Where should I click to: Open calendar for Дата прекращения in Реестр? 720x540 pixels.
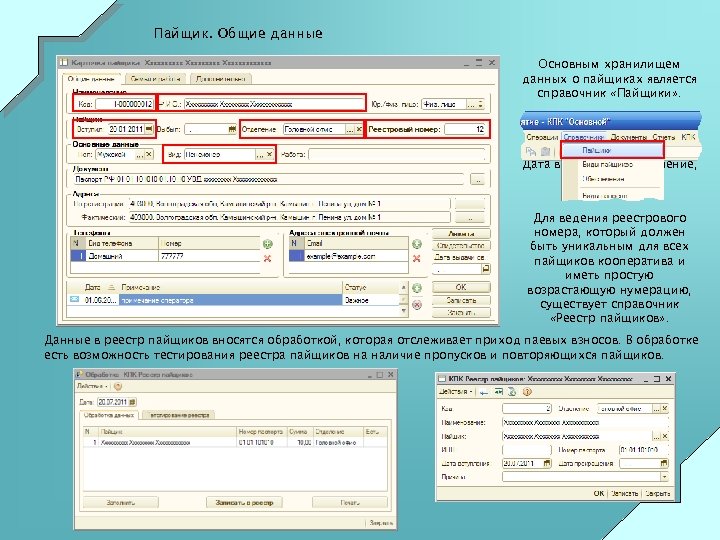[x=664, y=464]
